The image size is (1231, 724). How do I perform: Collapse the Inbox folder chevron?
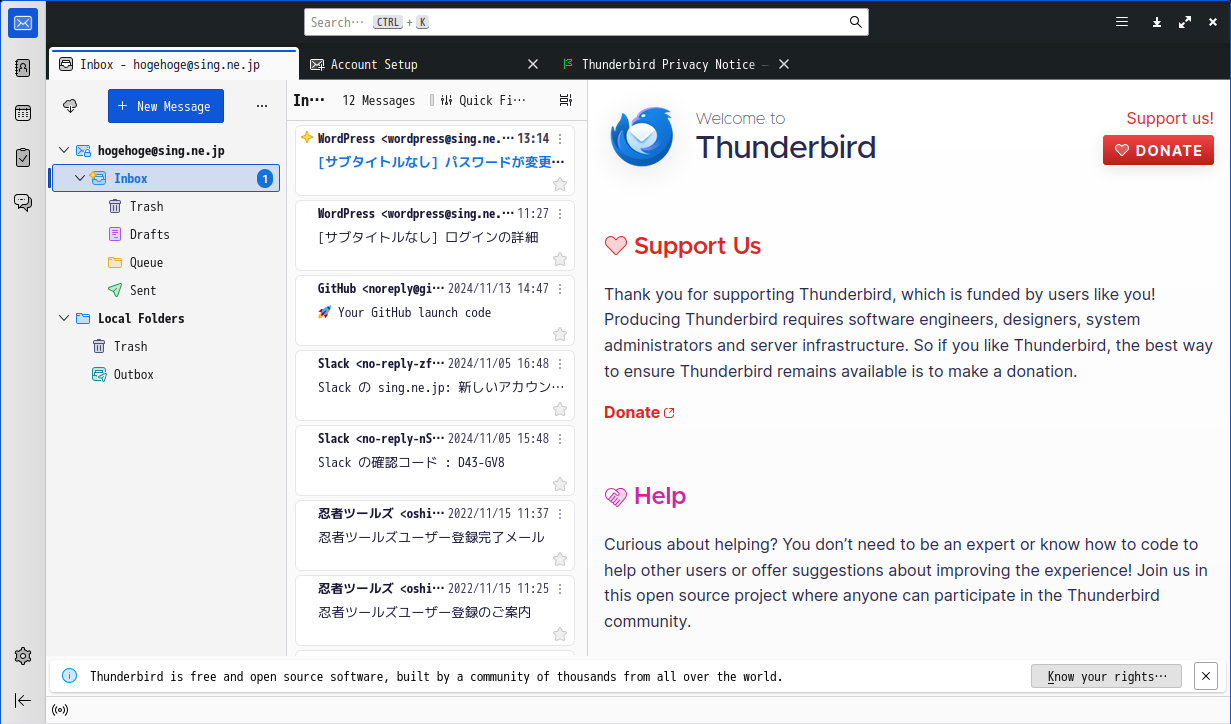point(80,178)
